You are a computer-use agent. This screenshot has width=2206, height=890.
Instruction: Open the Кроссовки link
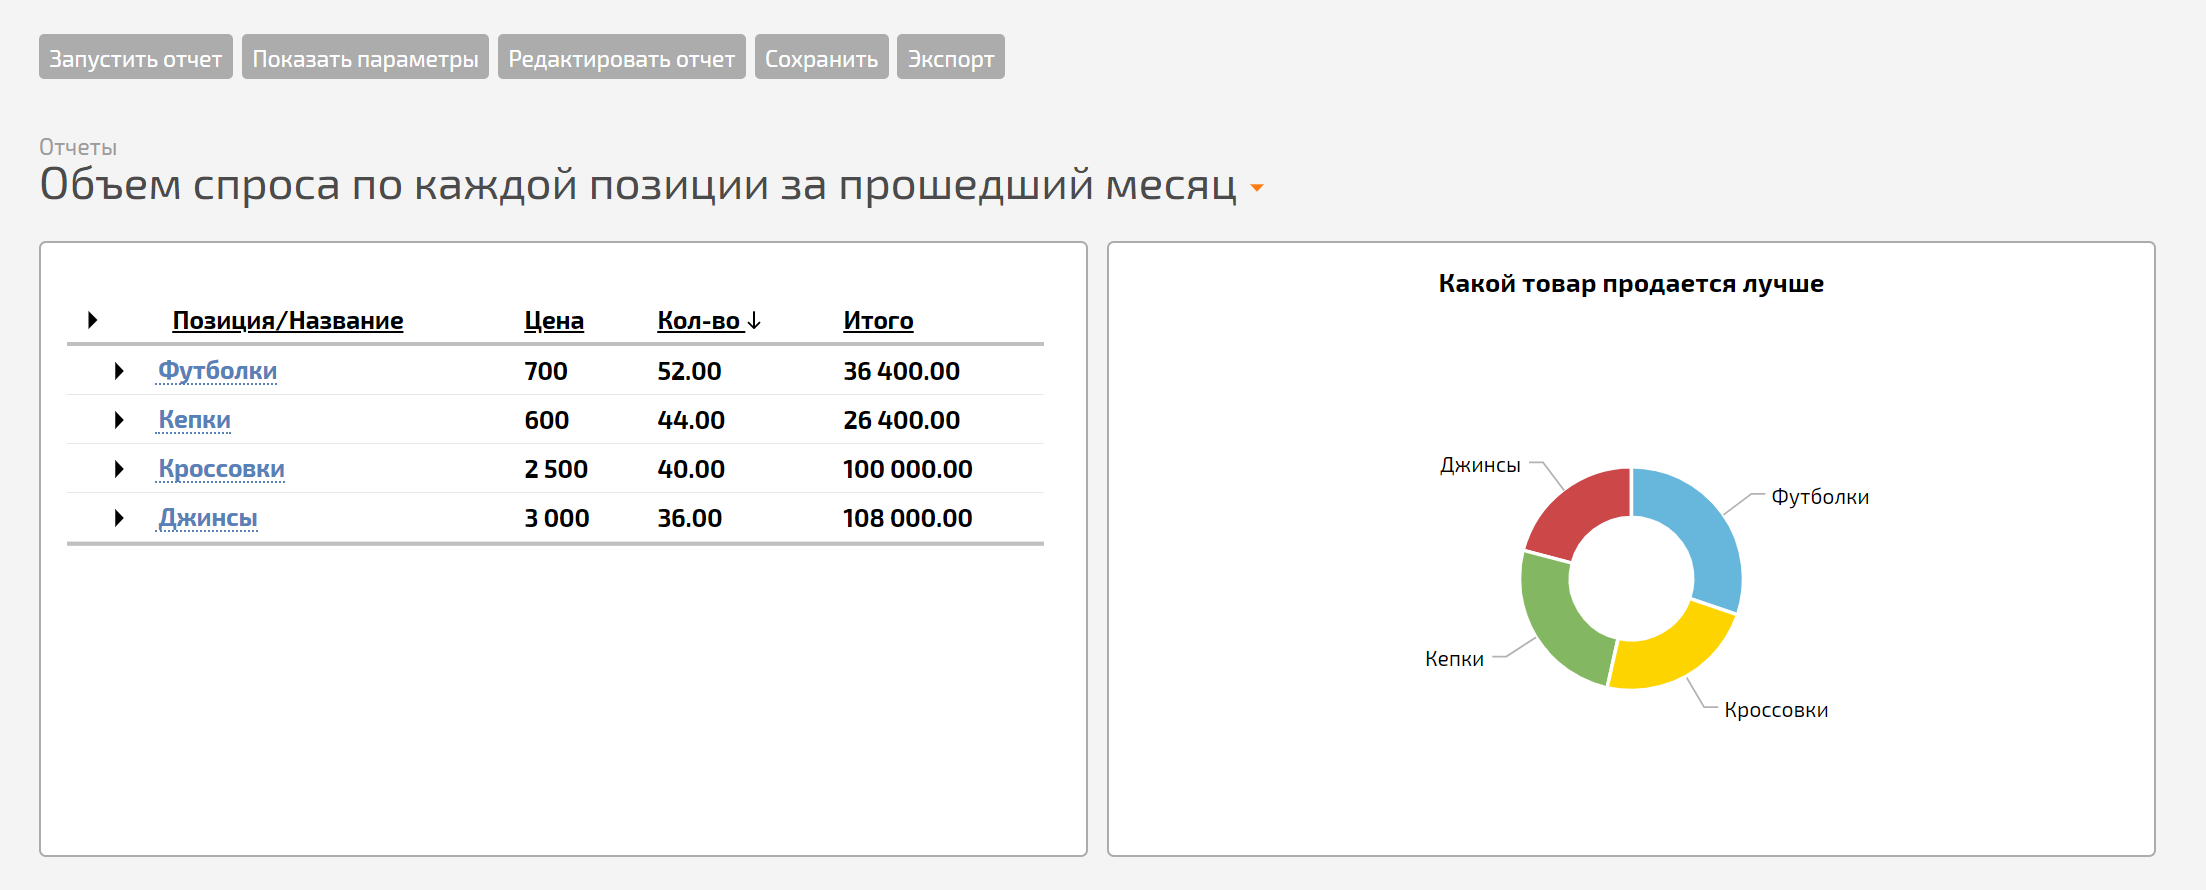[221, 469]
